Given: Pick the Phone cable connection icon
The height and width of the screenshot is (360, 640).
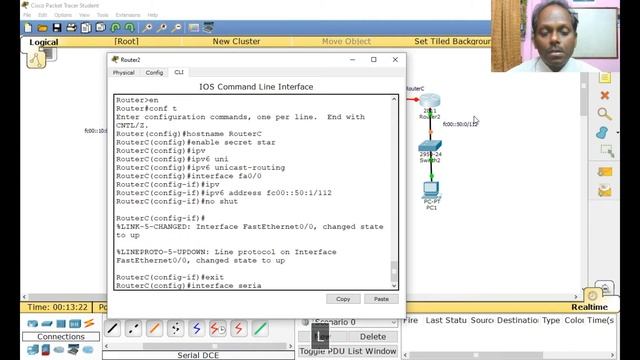Looking at the screenshot, I should click(176, 329).
